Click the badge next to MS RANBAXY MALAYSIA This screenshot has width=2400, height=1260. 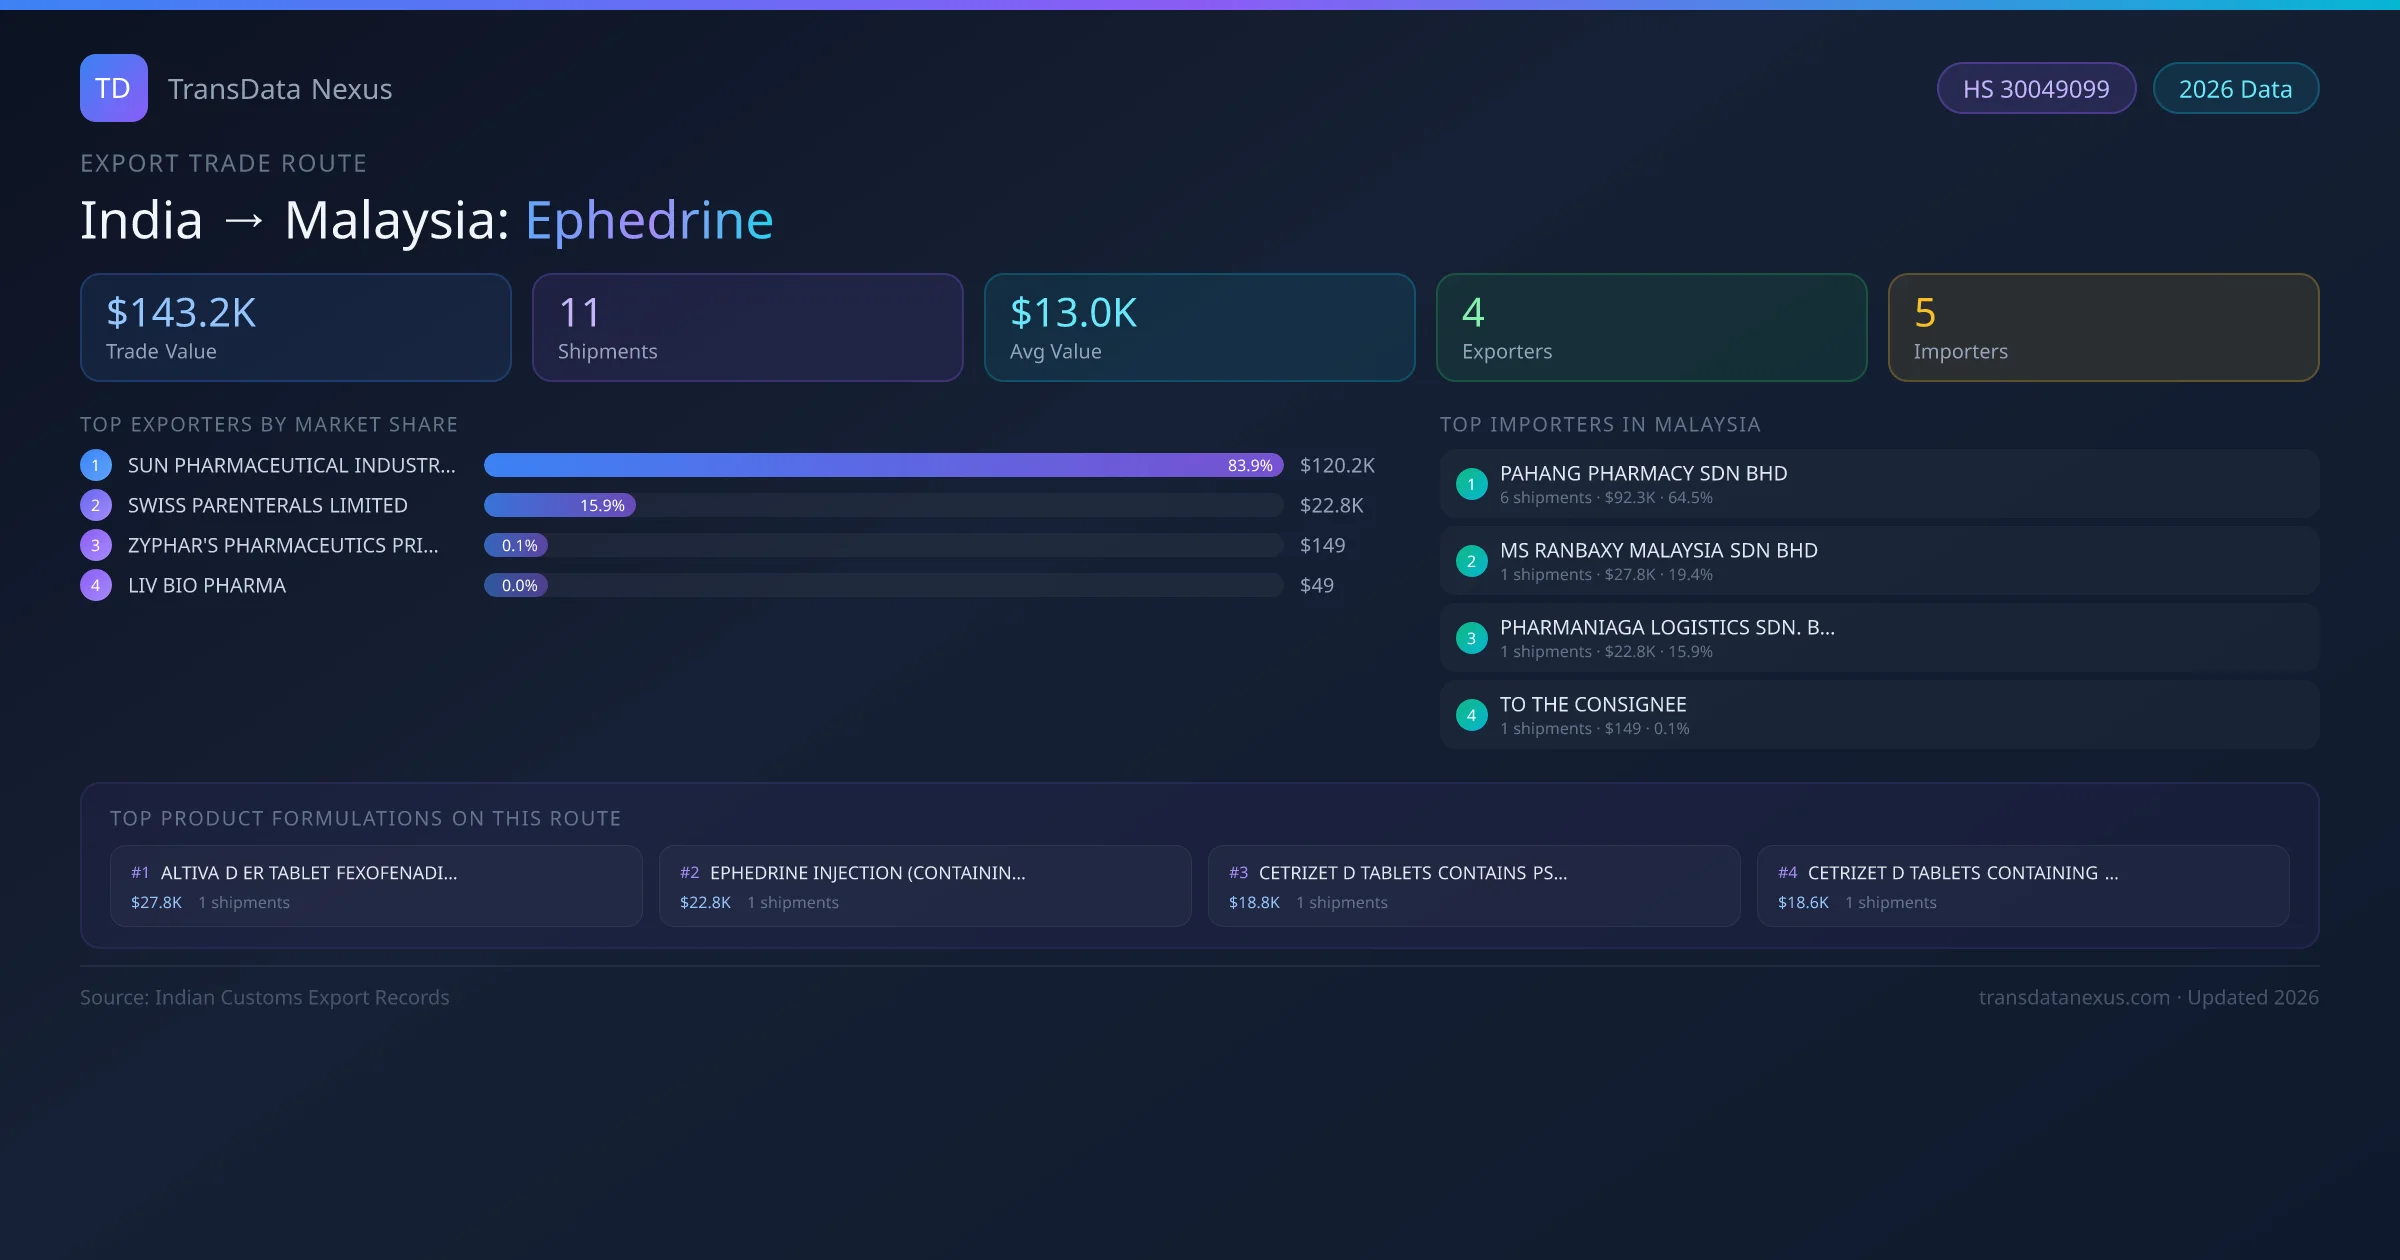[1471, 561]
